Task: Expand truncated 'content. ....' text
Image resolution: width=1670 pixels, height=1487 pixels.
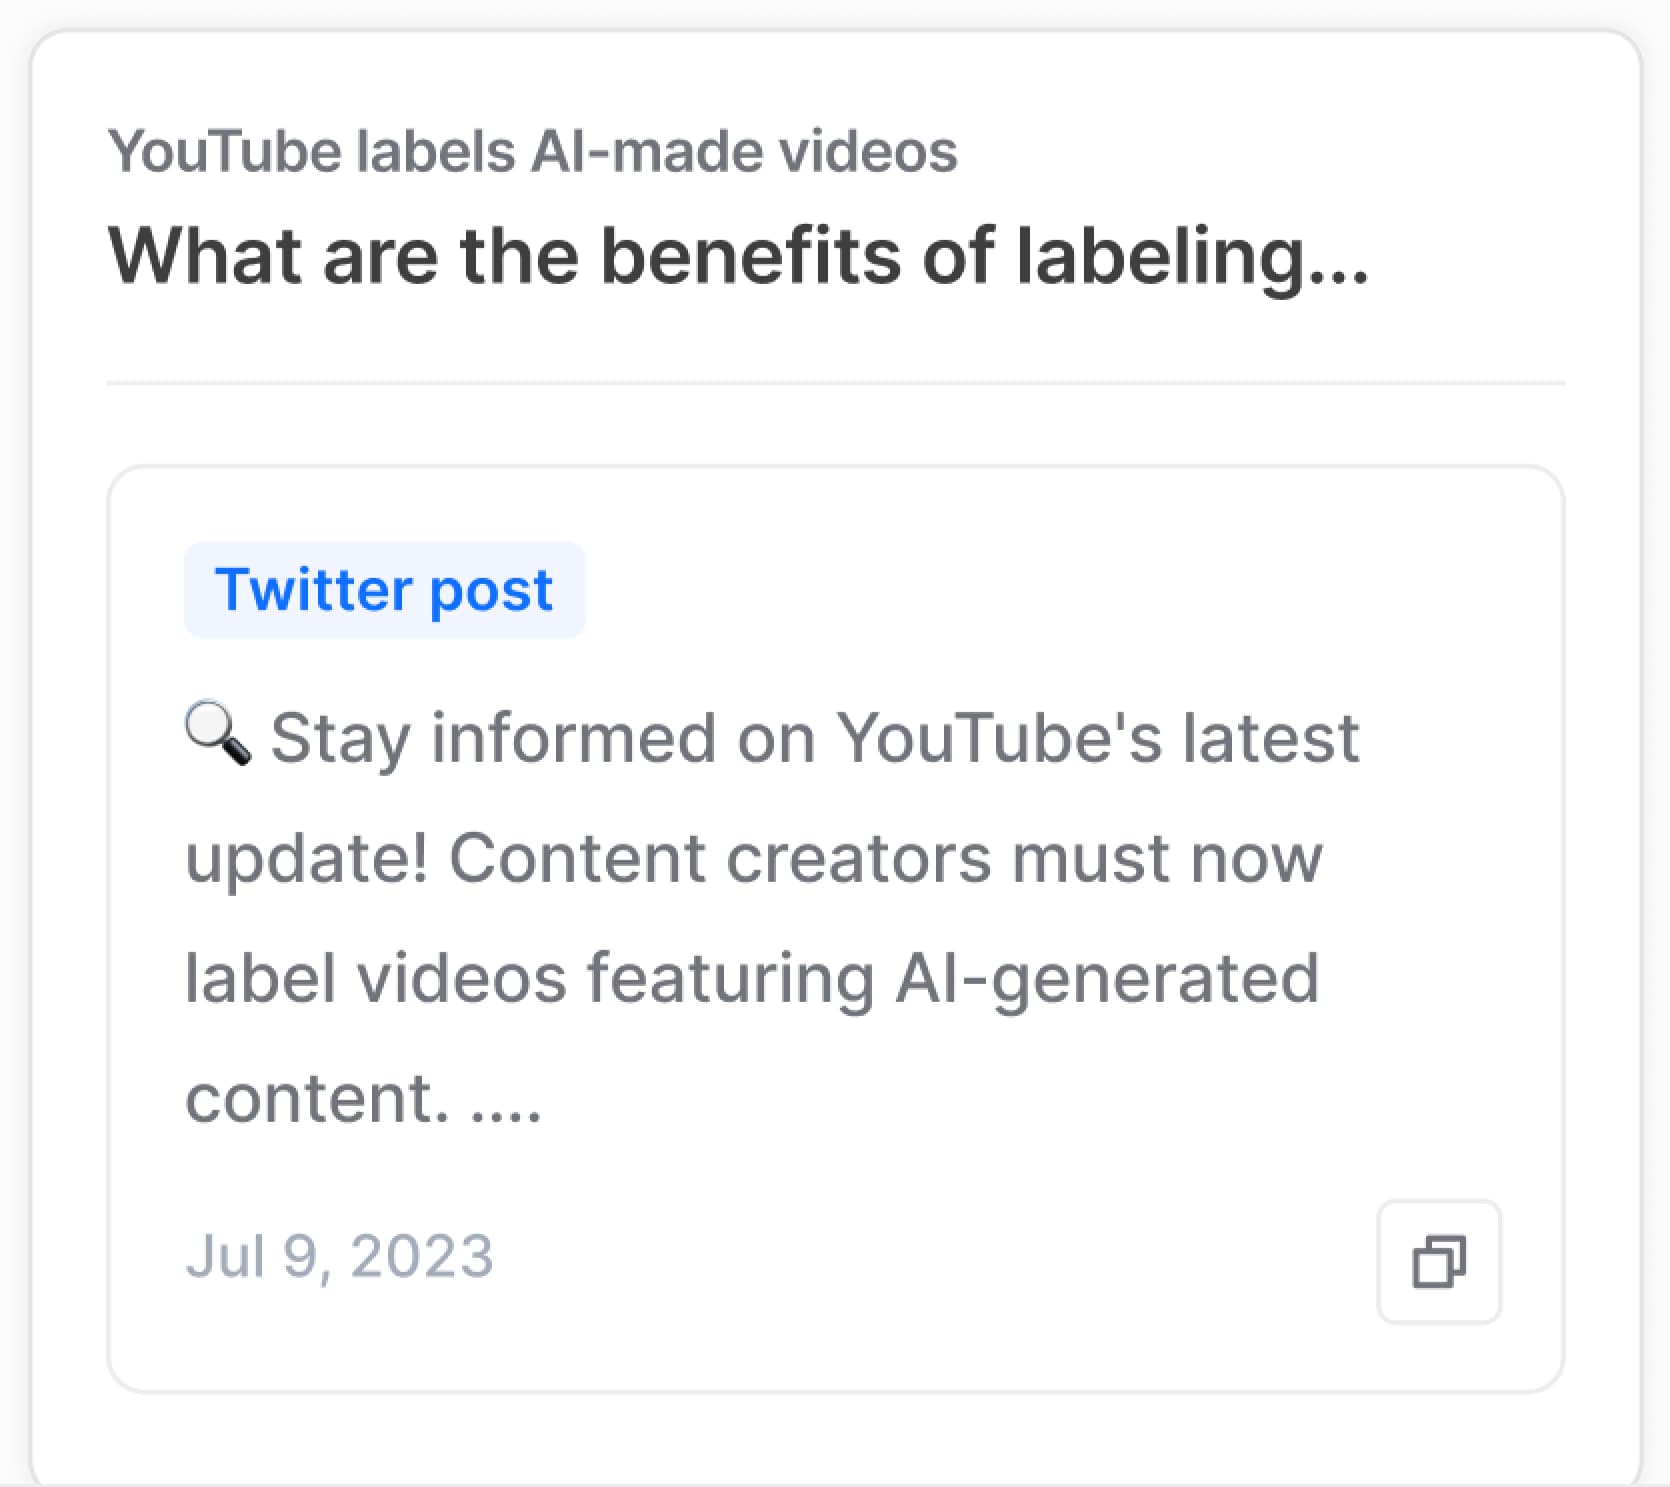Action: [x=363, y=1098]
